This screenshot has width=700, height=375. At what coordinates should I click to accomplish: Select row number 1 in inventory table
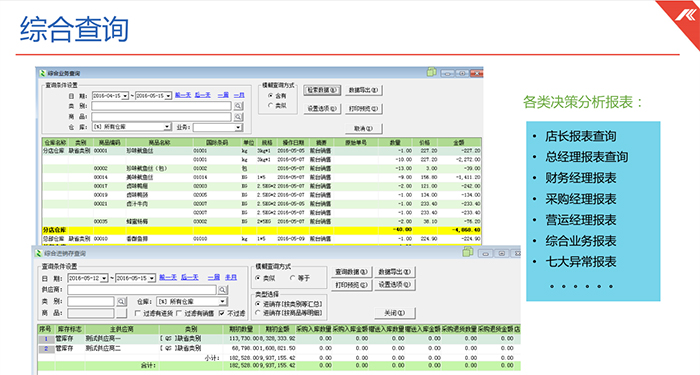tap(46, 339)
